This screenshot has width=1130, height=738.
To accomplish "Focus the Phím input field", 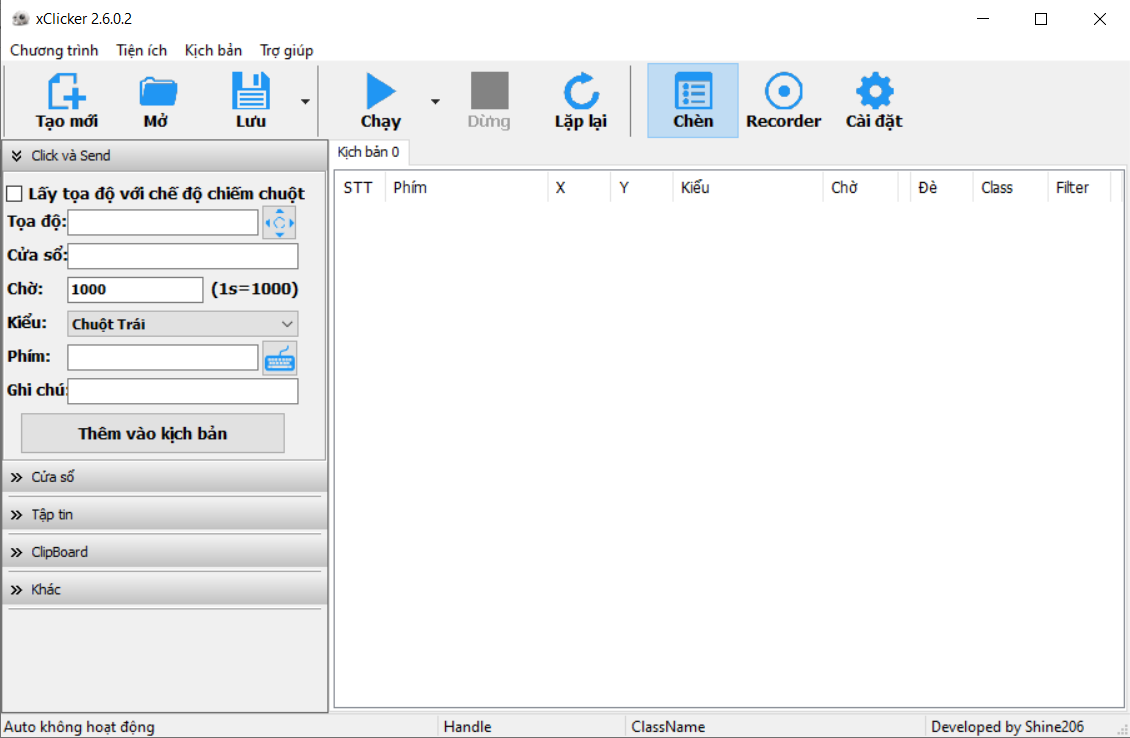I will pyautogui.click(x=163, y=357).
